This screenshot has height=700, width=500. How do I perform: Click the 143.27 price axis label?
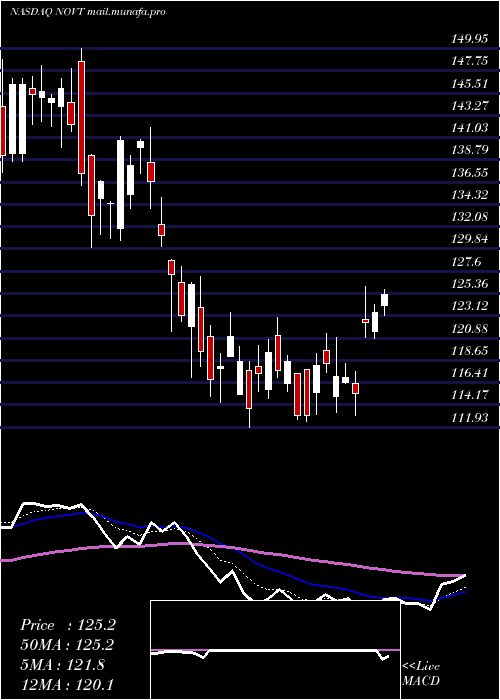point(470,106)
